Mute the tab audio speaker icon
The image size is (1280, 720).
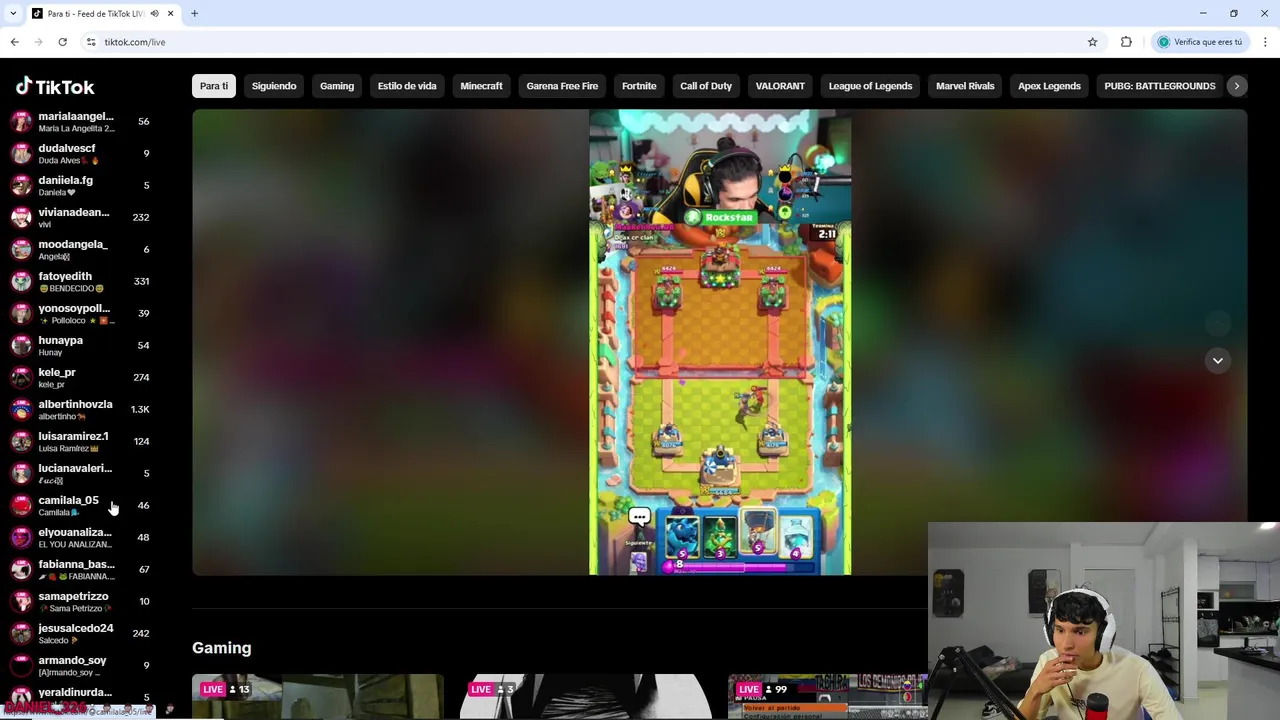154,13
